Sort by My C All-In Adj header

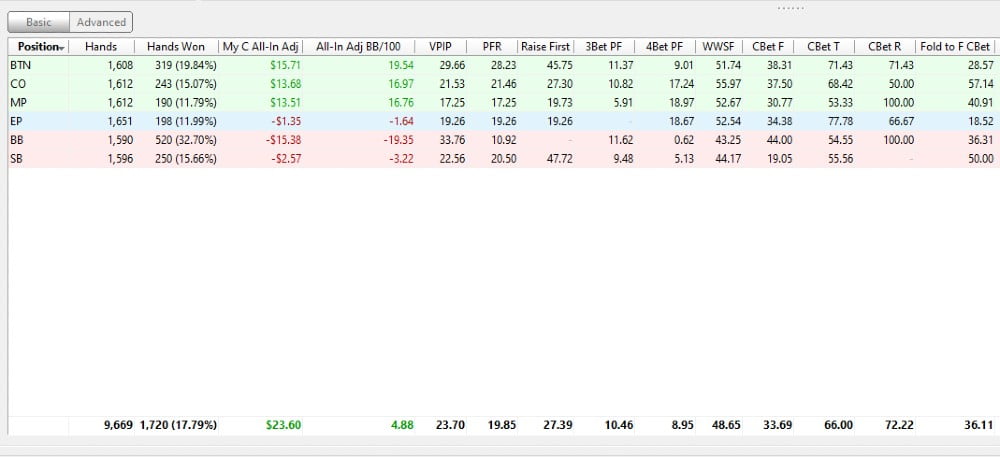pyautogui.click(x=260, y=47)
